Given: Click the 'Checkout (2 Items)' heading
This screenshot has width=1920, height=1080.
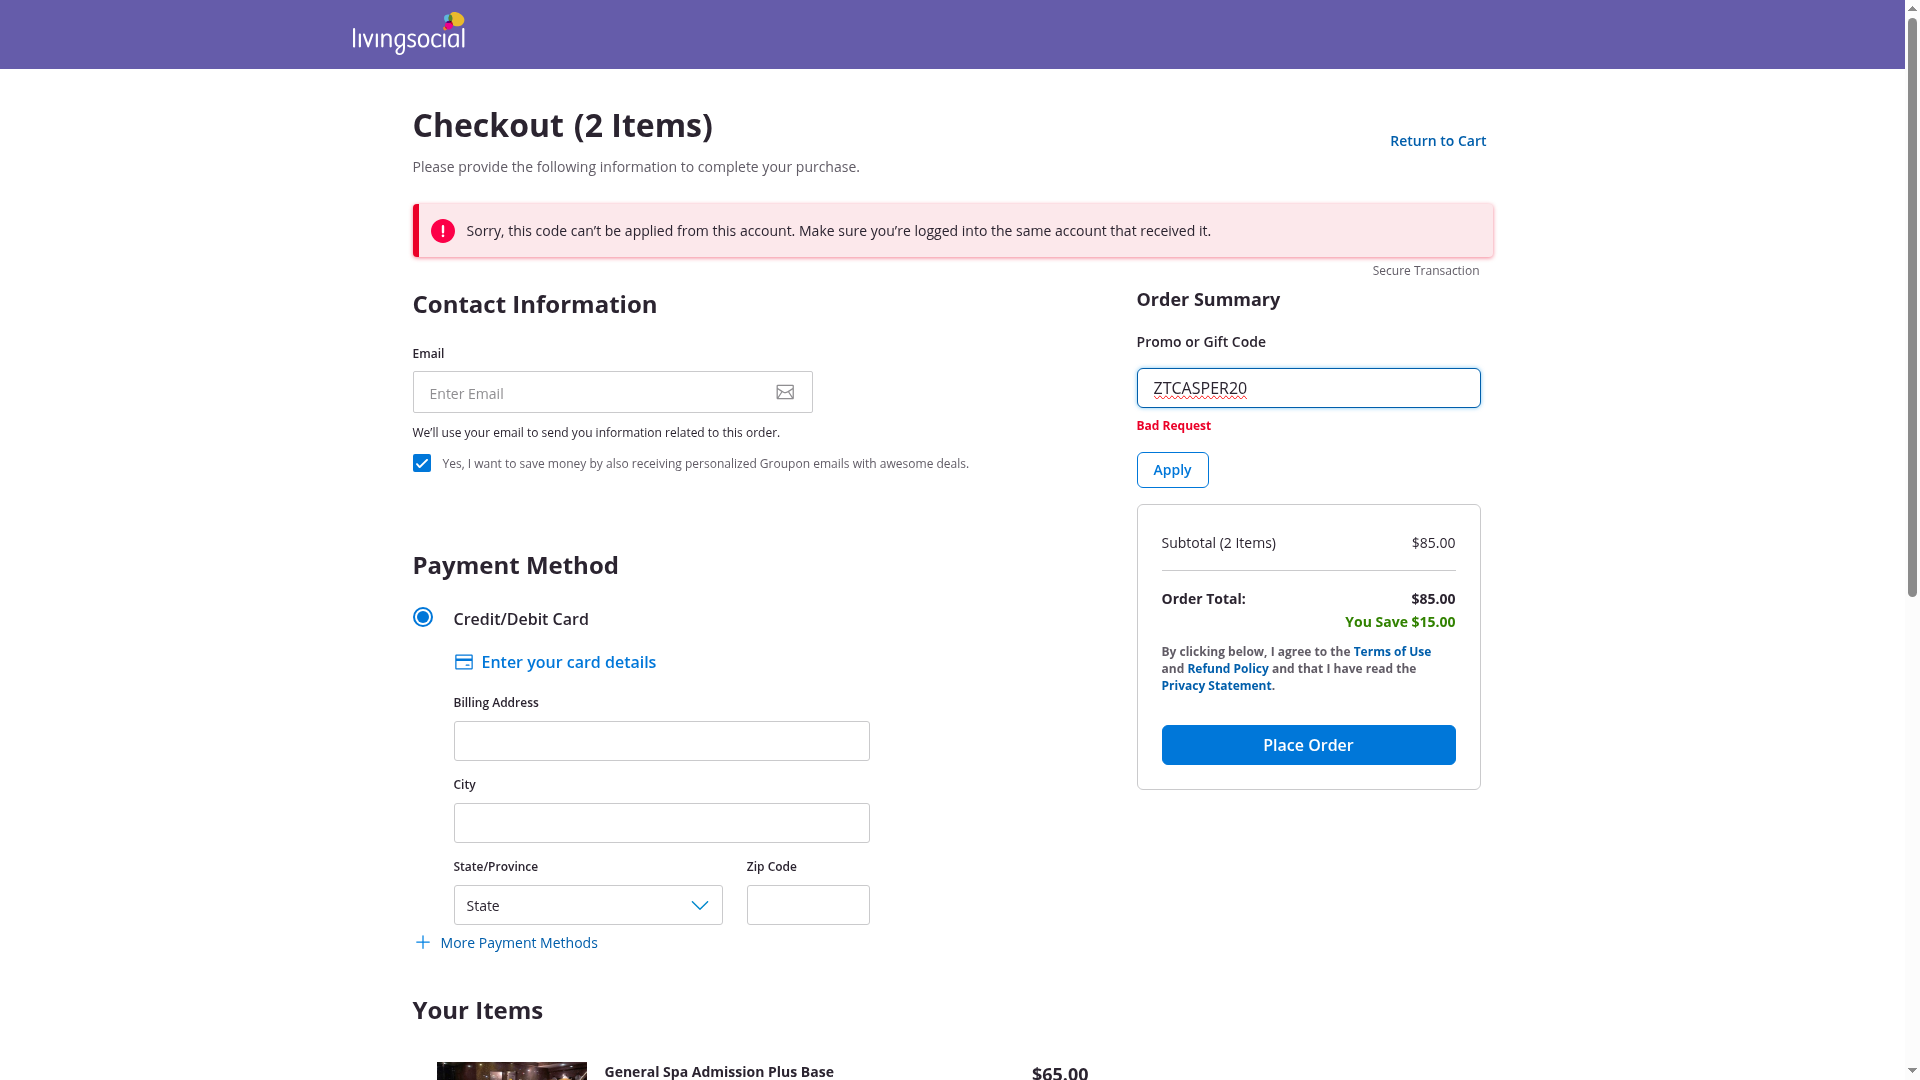Looking at the screenshot, I should click(x=562, y=125).
